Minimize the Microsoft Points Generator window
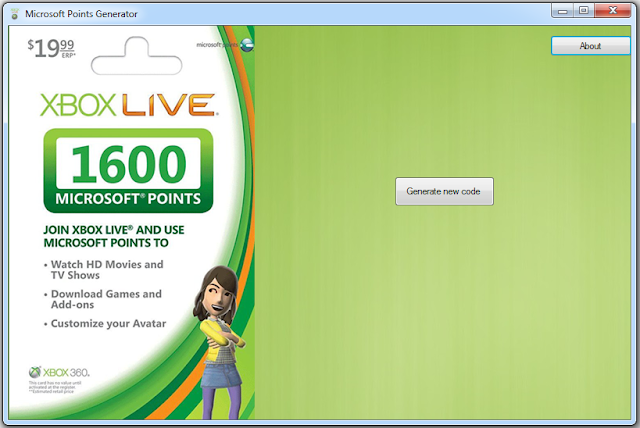Screen dimensions: 640x428 563,10
